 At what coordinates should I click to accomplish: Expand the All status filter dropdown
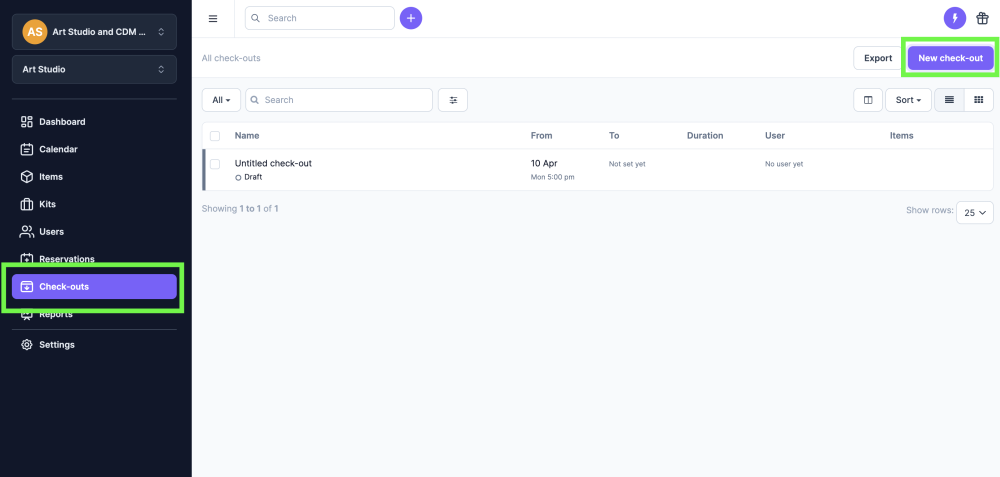pos(221,100)
